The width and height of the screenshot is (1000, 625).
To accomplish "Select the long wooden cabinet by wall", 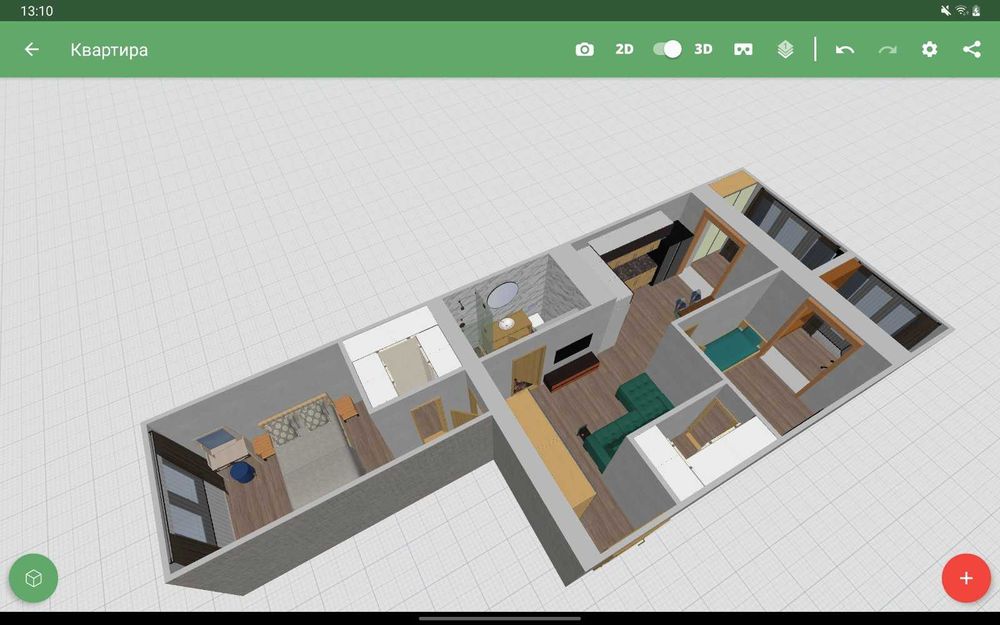I will coord(552,452).
